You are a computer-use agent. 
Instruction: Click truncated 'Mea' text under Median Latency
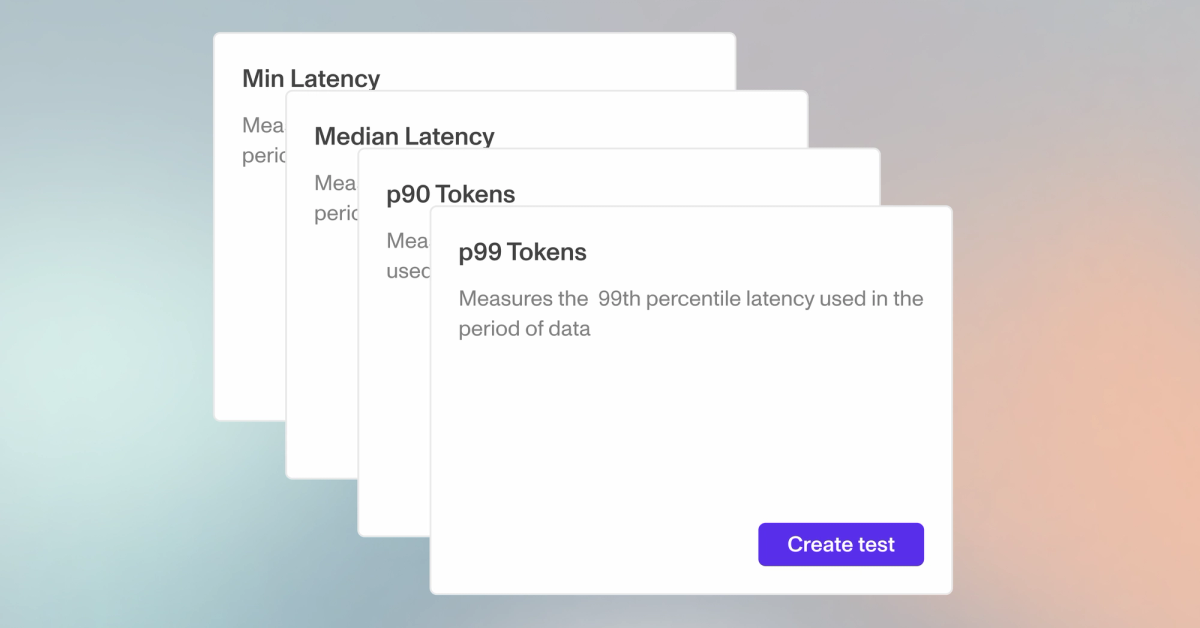coord(336,183)
